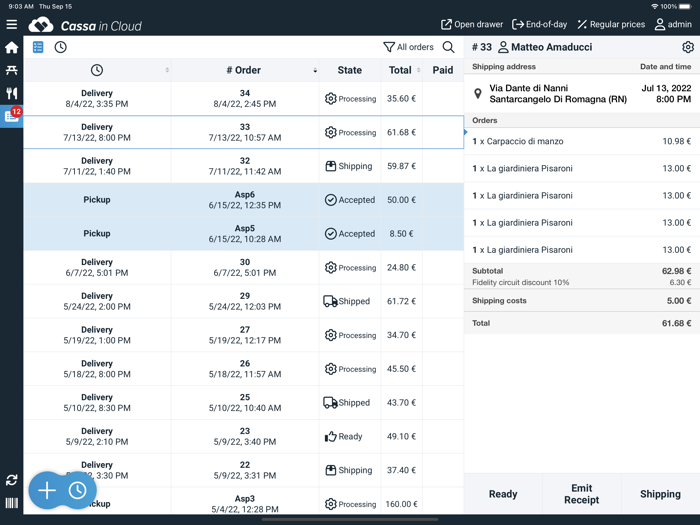Select pickup order Asp6
This screenshot has height=525, width=700.
[x=244, y=200]
